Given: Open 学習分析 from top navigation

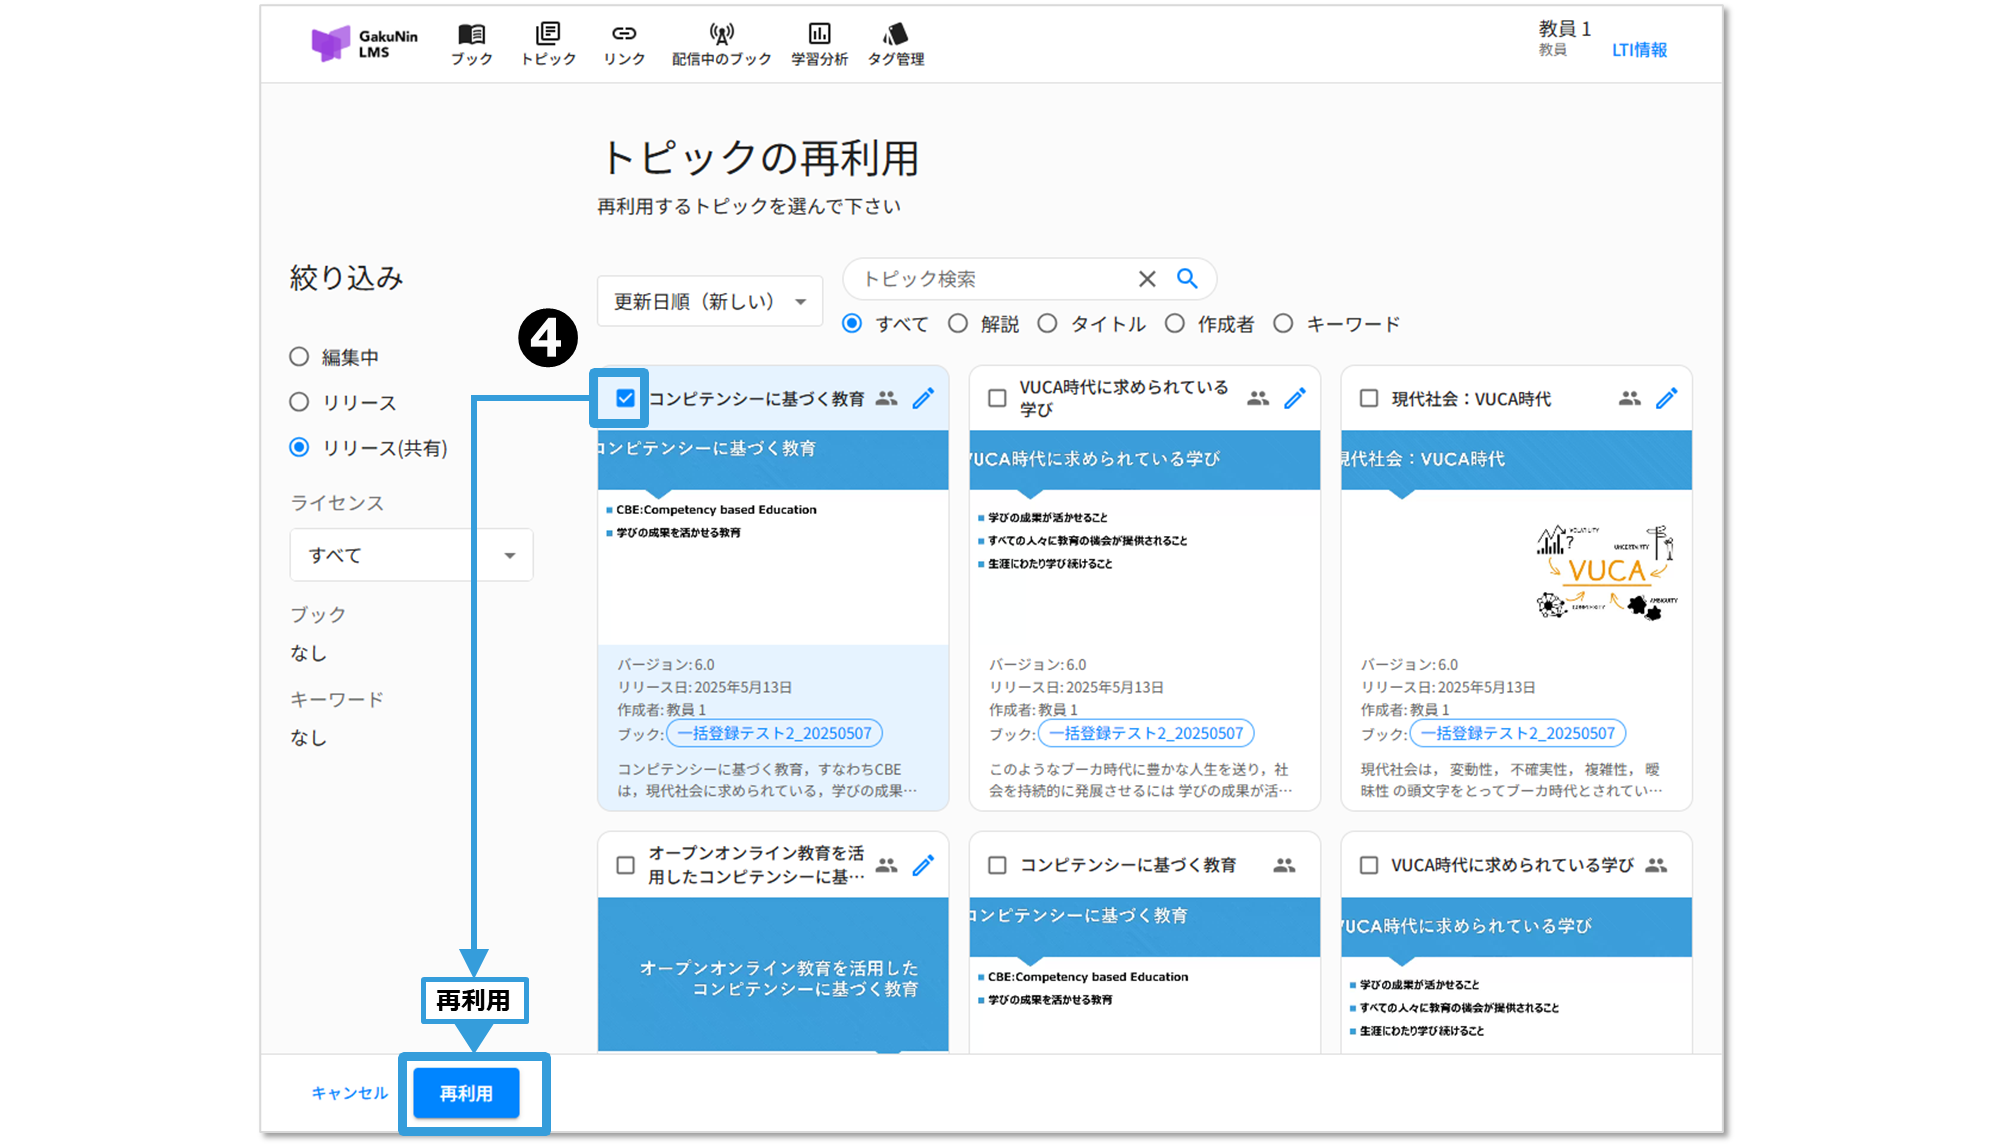Looking at the screenshot, I should 819,44.
